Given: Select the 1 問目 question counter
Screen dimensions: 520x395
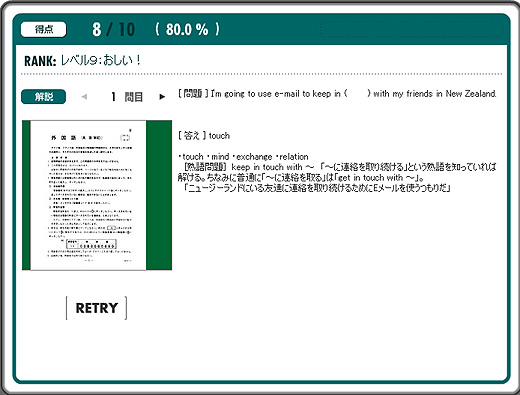Looking at the screenshot, I should coord(127,97).
